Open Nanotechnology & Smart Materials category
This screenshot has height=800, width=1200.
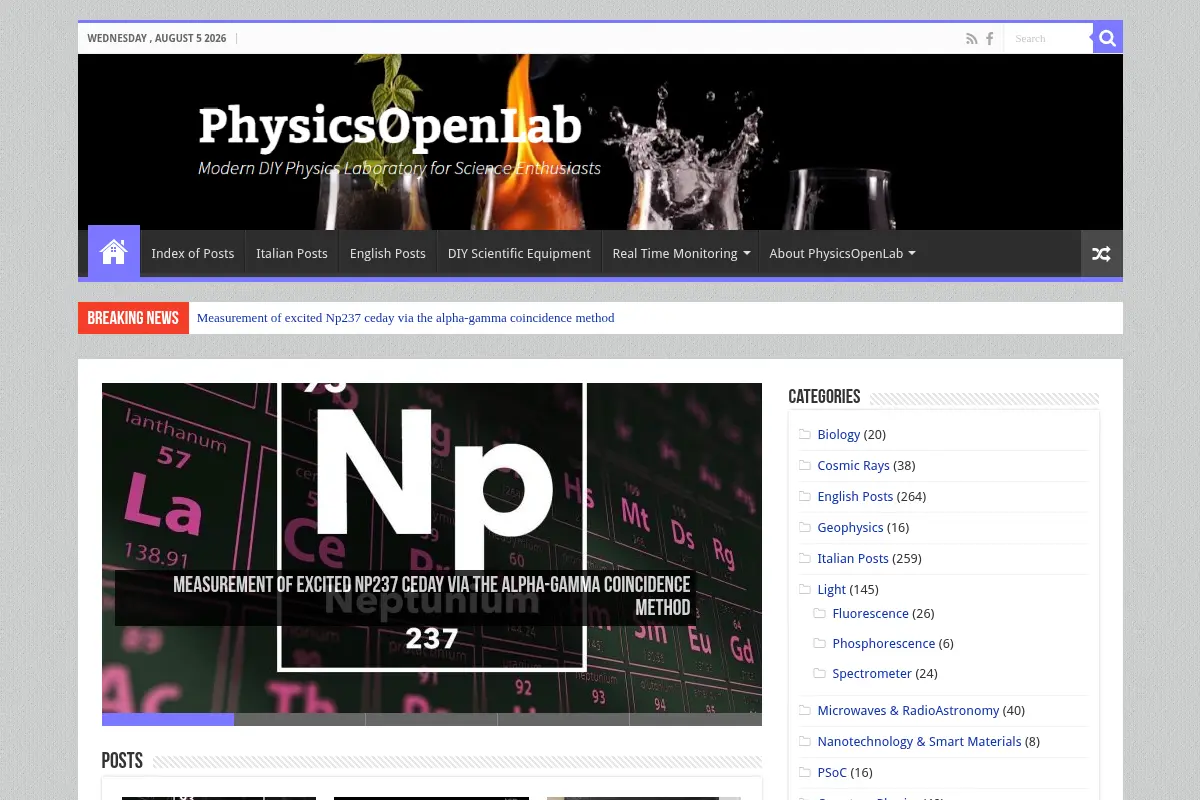(x=919, y=741)
